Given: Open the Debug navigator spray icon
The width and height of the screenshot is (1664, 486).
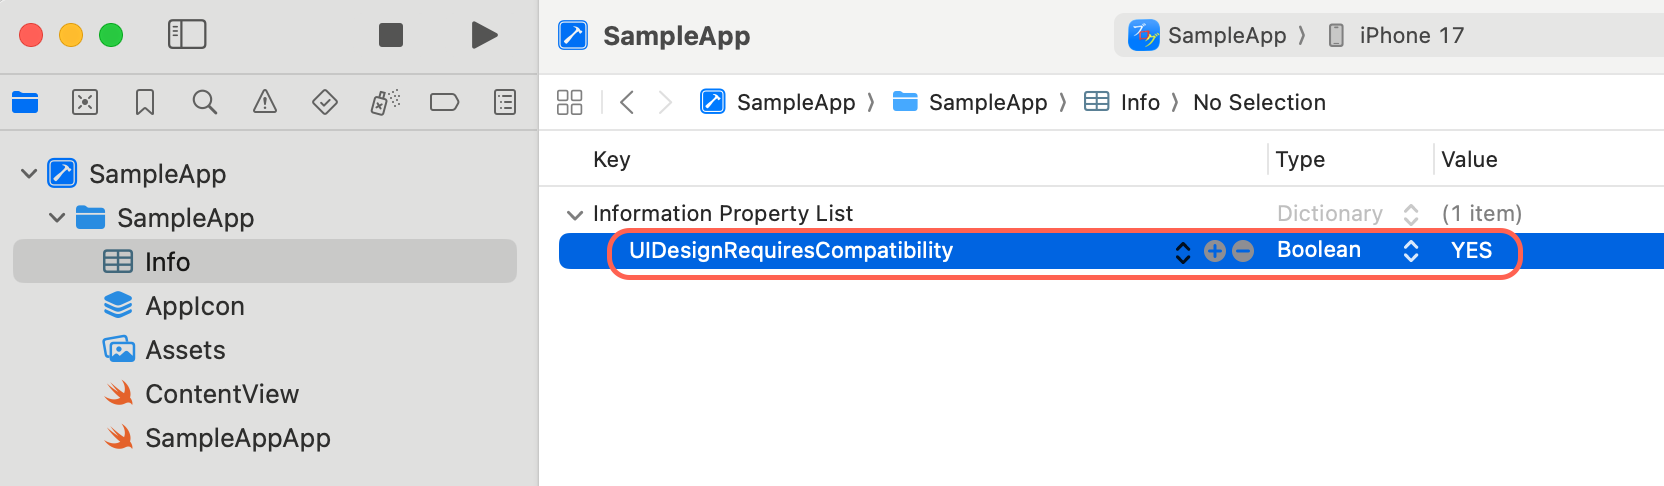Looking at the screenshot, I should 385,102.
